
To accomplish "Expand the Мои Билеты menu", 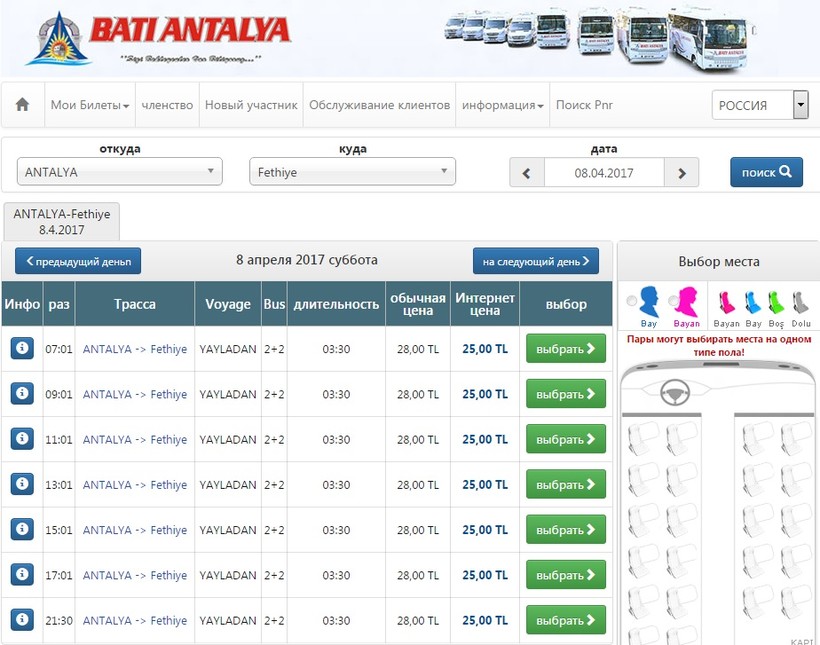I will pyautogui.click(x=90, y=105).
